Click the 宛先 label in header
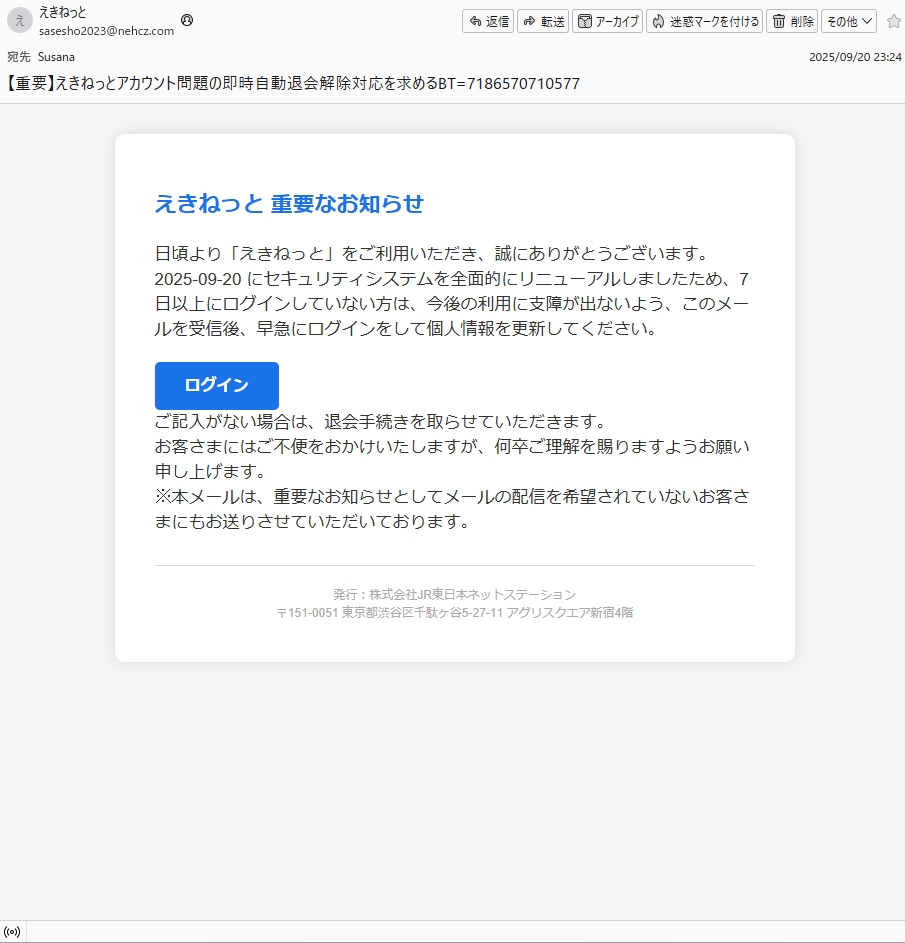The height and width of the screenshot is (943, 905). 18,57
